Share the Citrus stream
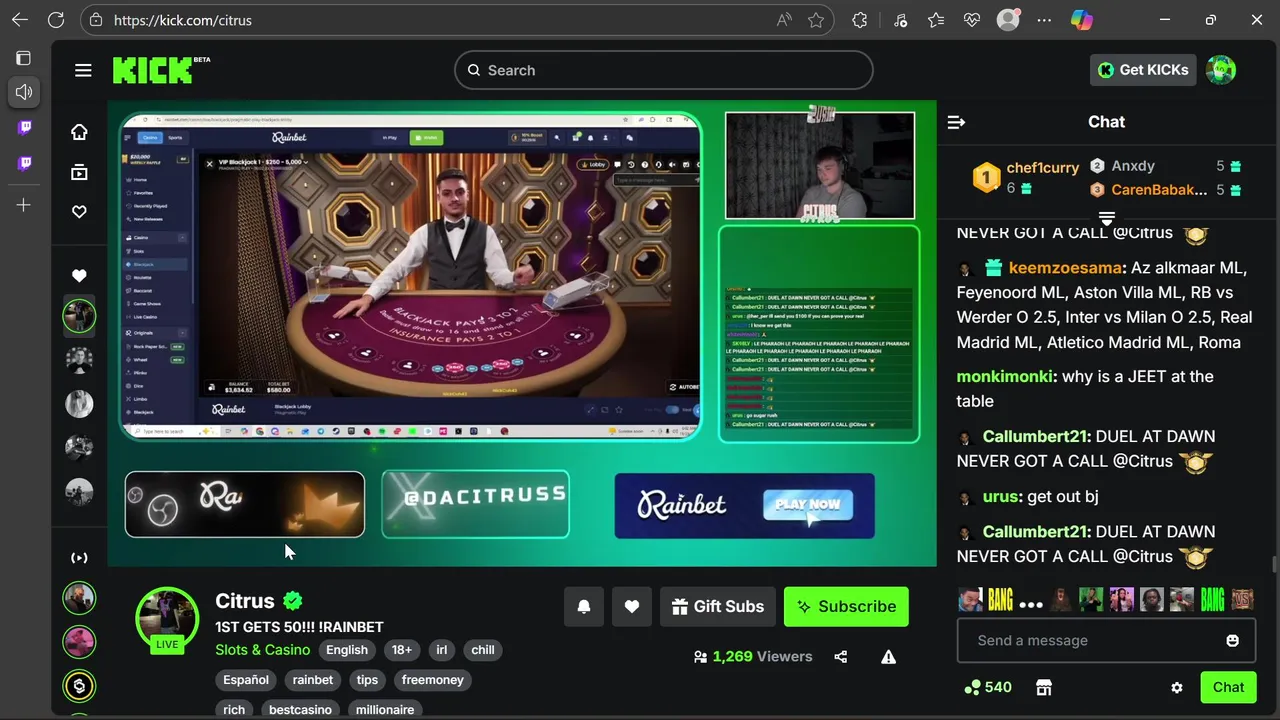 click(840, 657)
